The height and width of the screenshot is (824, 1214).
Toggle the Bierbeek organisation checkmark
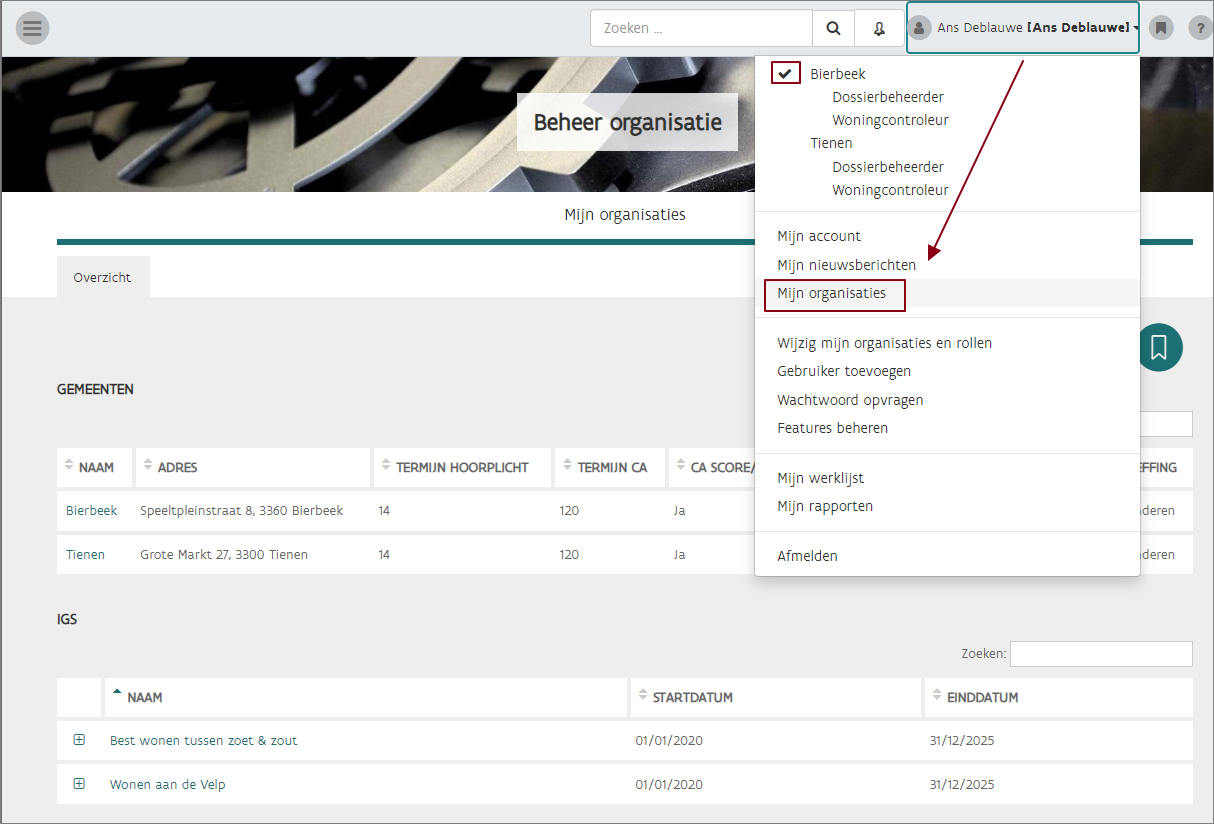pyautogui.click(x=786, y=73)
